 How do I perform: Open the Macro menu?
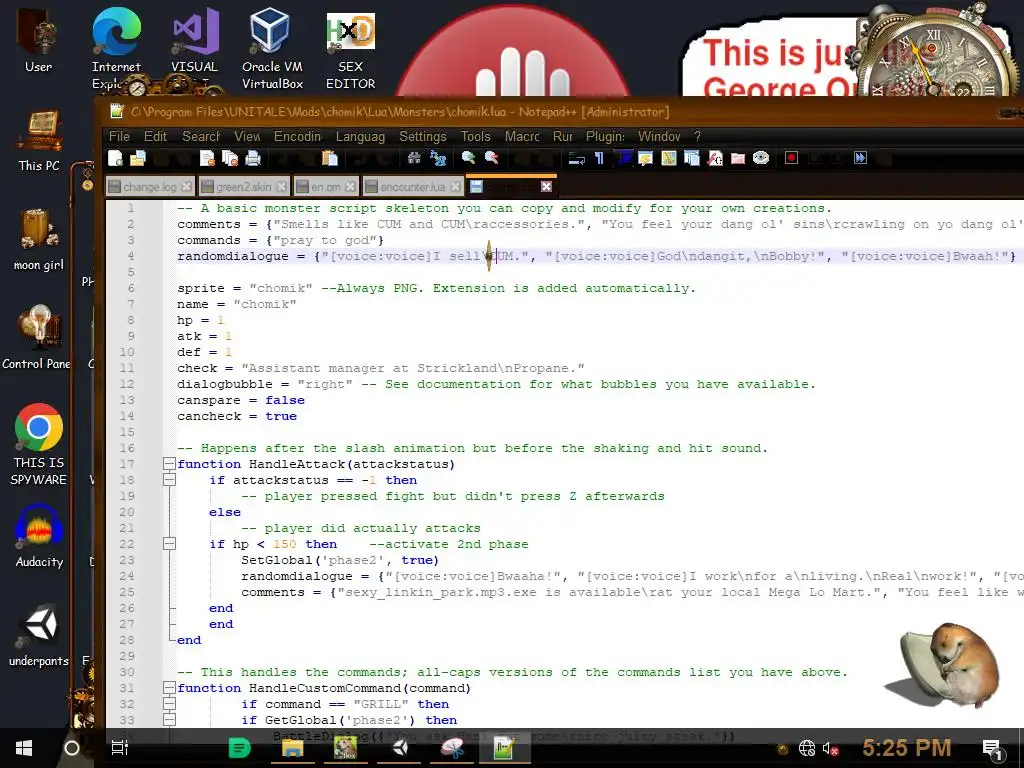click(522, 136)
